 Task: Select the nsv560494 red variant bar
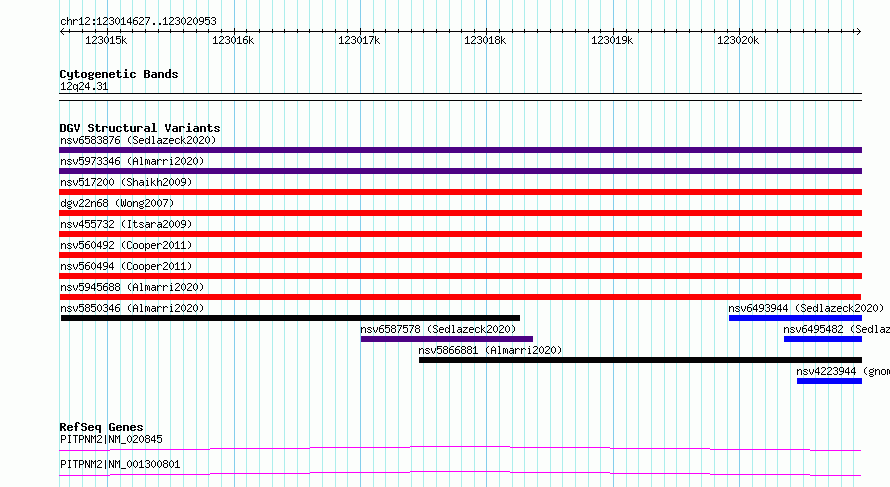click(x=460, y=276)
